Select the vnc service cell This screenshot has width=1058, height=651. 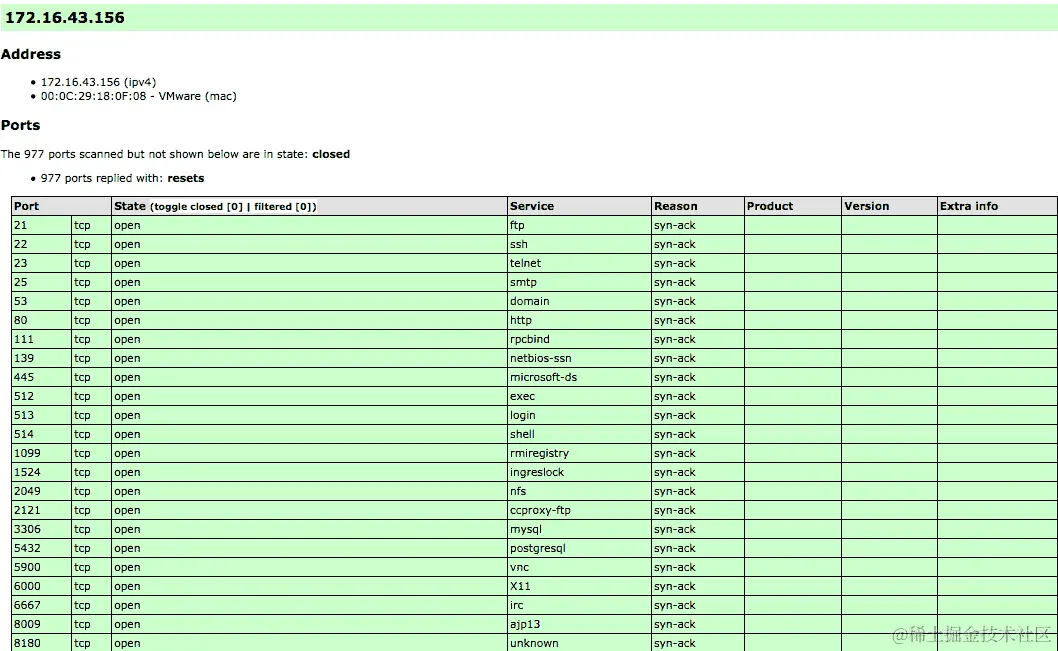pyautogui.click(x=578, y=567)
